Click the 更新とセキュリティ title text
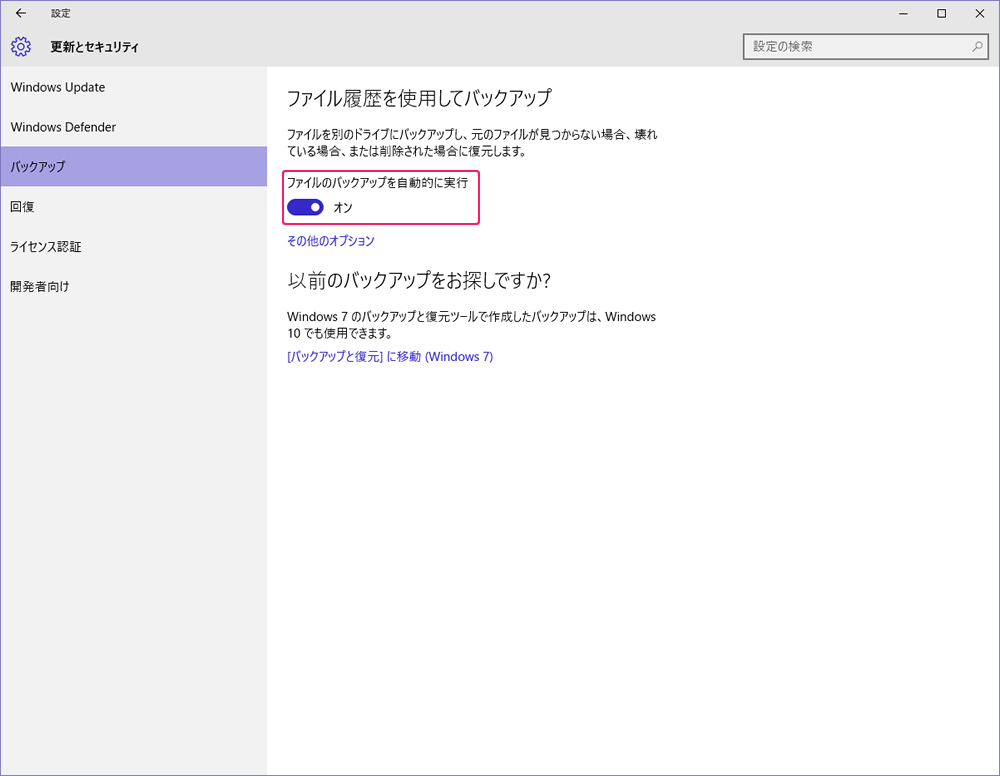1000x776 pixels. point(94,47)
